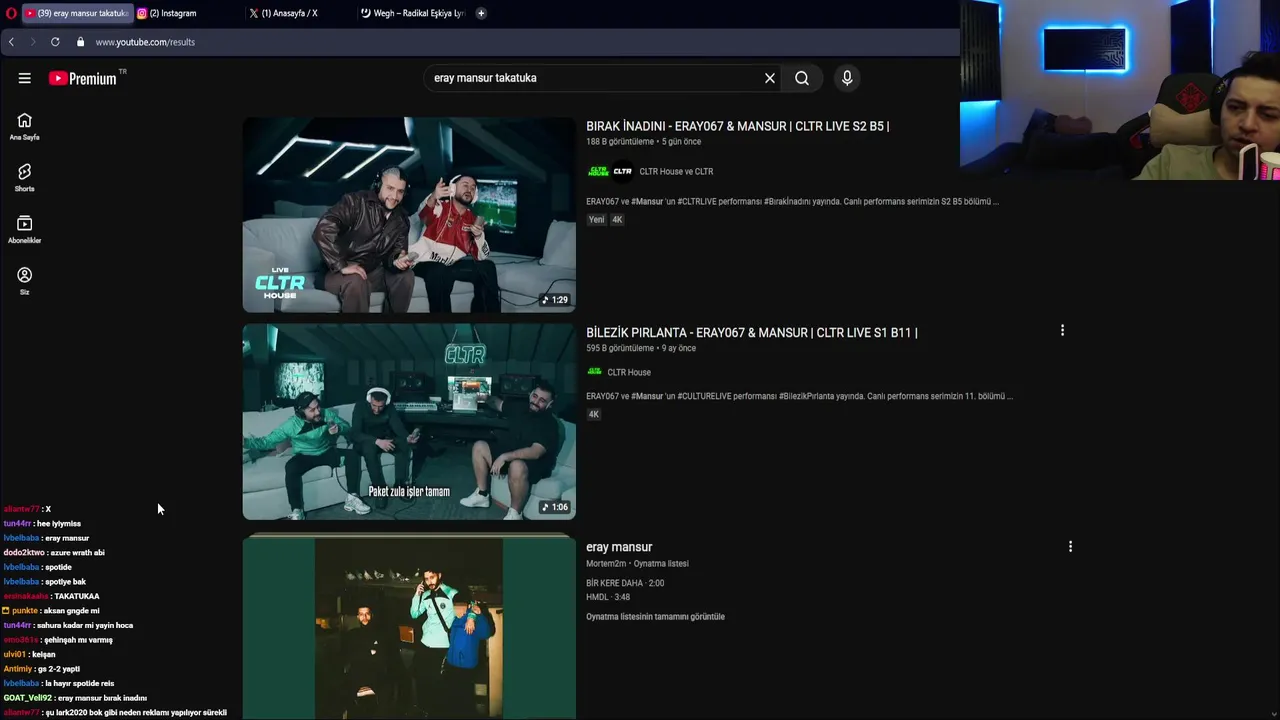Click the 1:06 duration badge
Image resolution: width=1280 pixels, height=720 pixels.
click(555, 507)
